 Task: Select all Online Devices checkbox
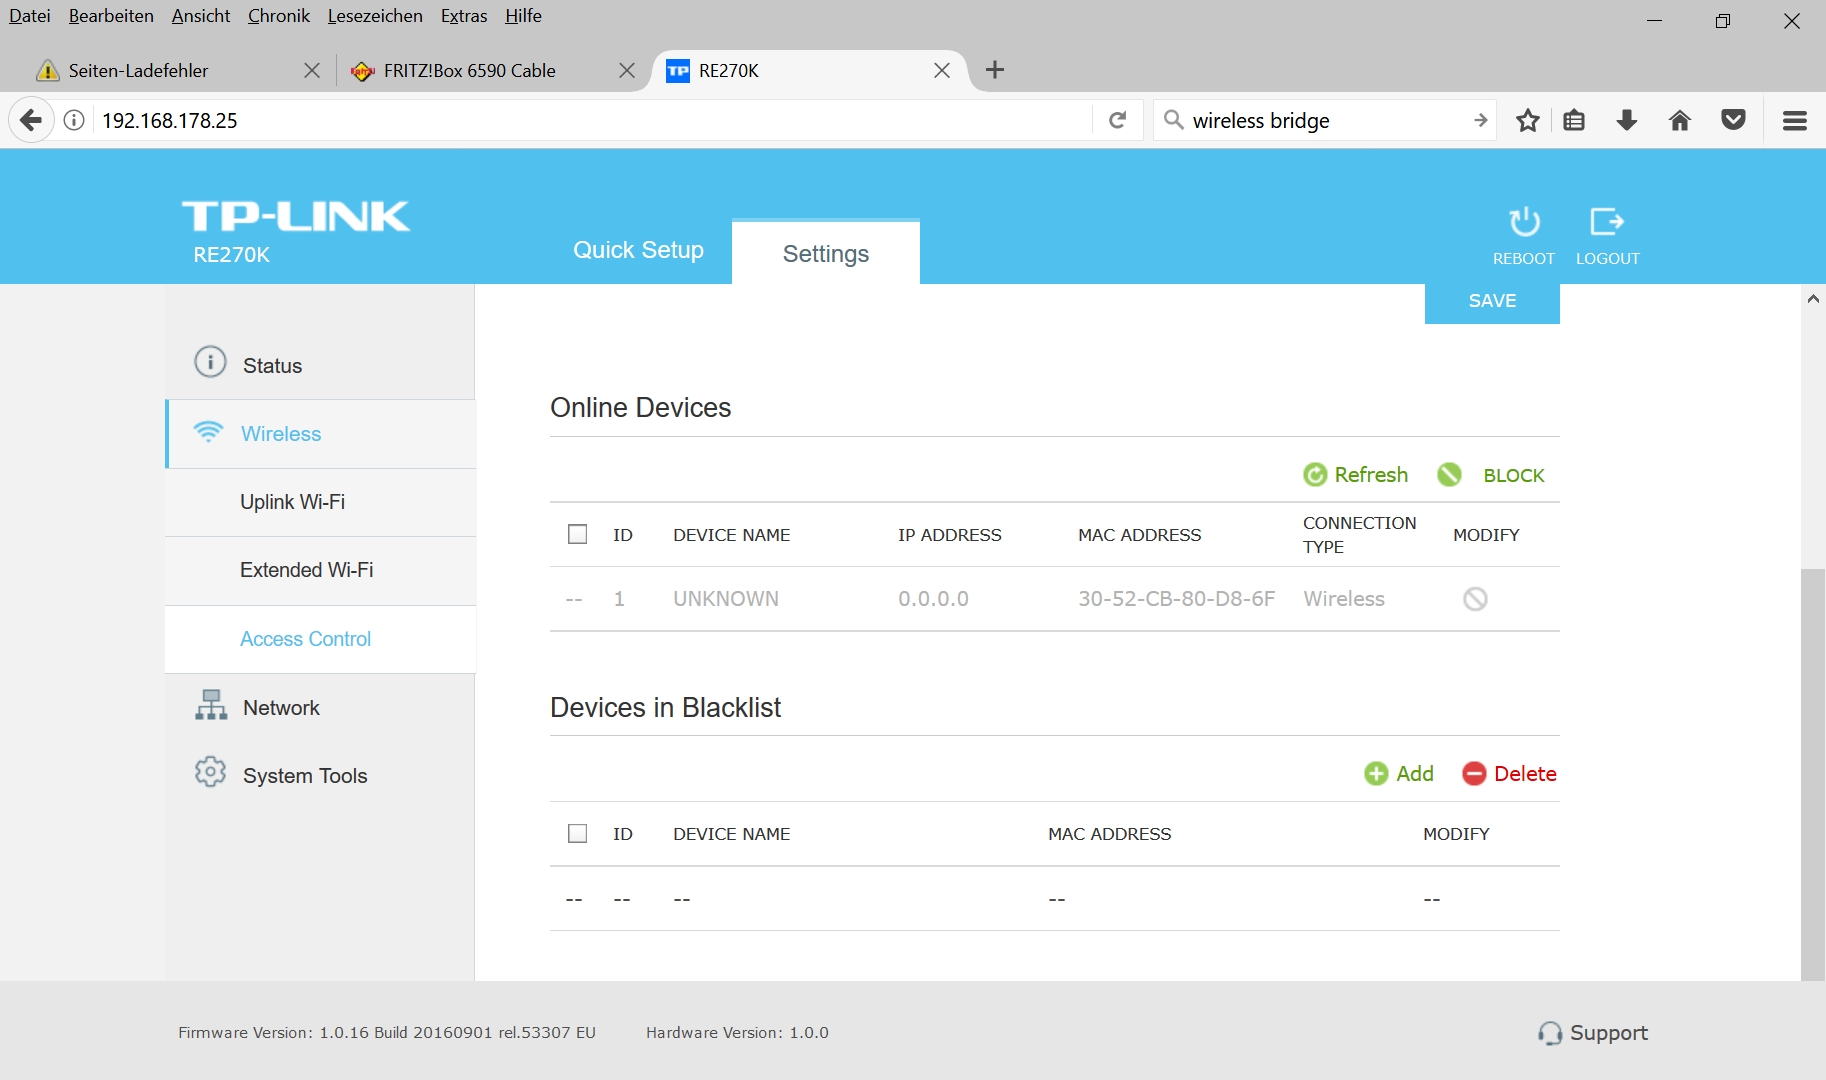point(578,534)
